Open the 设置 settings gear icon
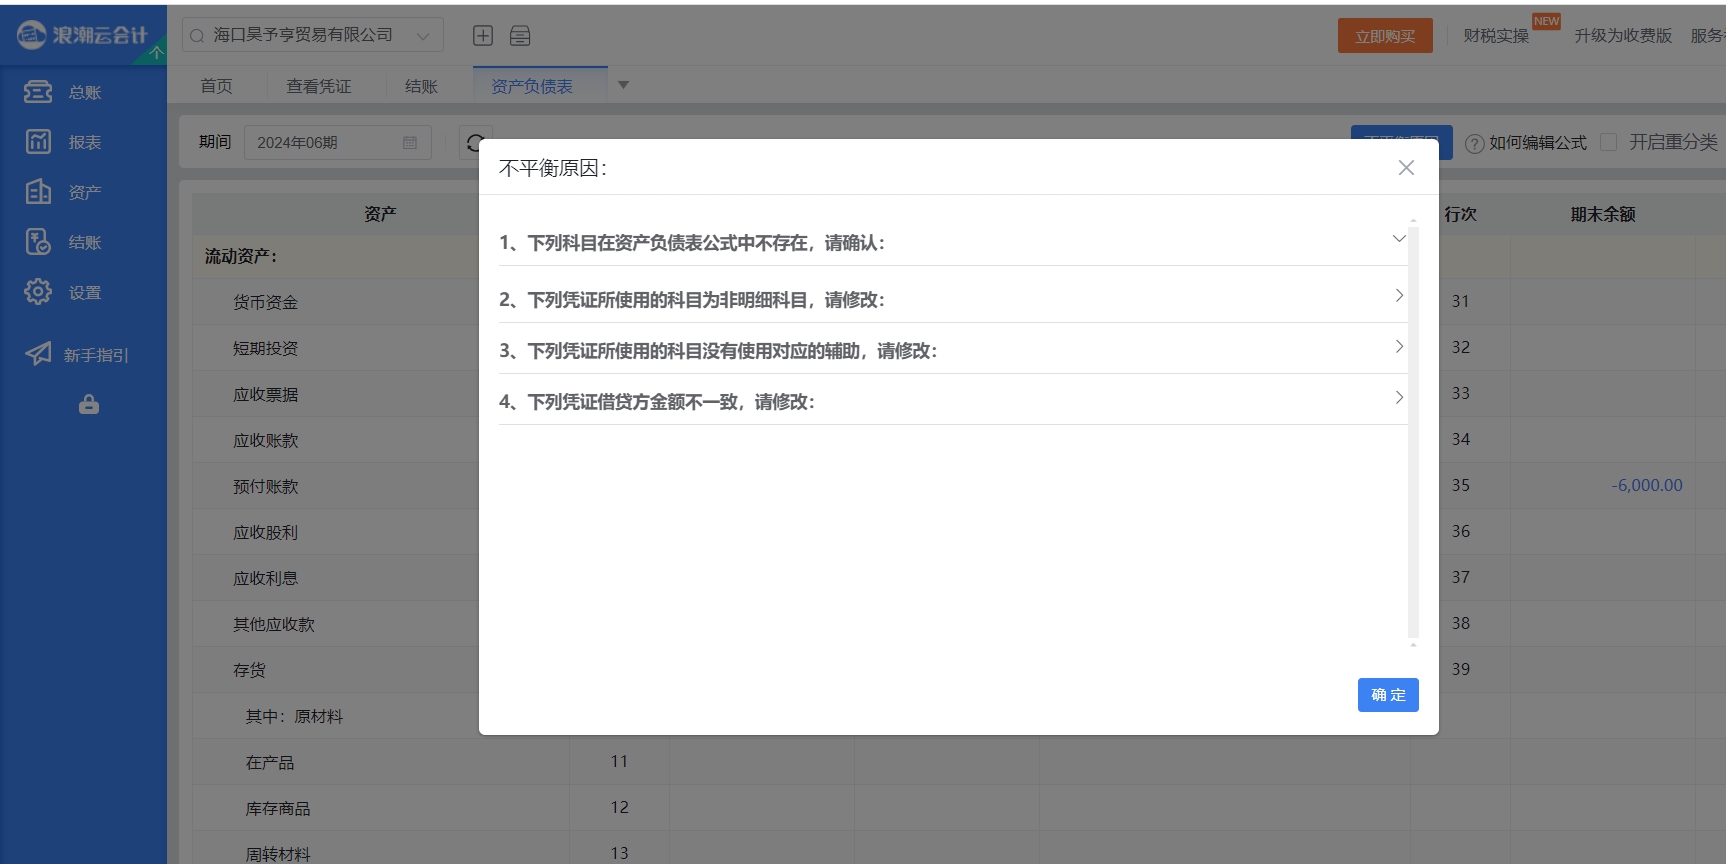The width and height of the screenshot is (1726, 864). coord(38,292)
